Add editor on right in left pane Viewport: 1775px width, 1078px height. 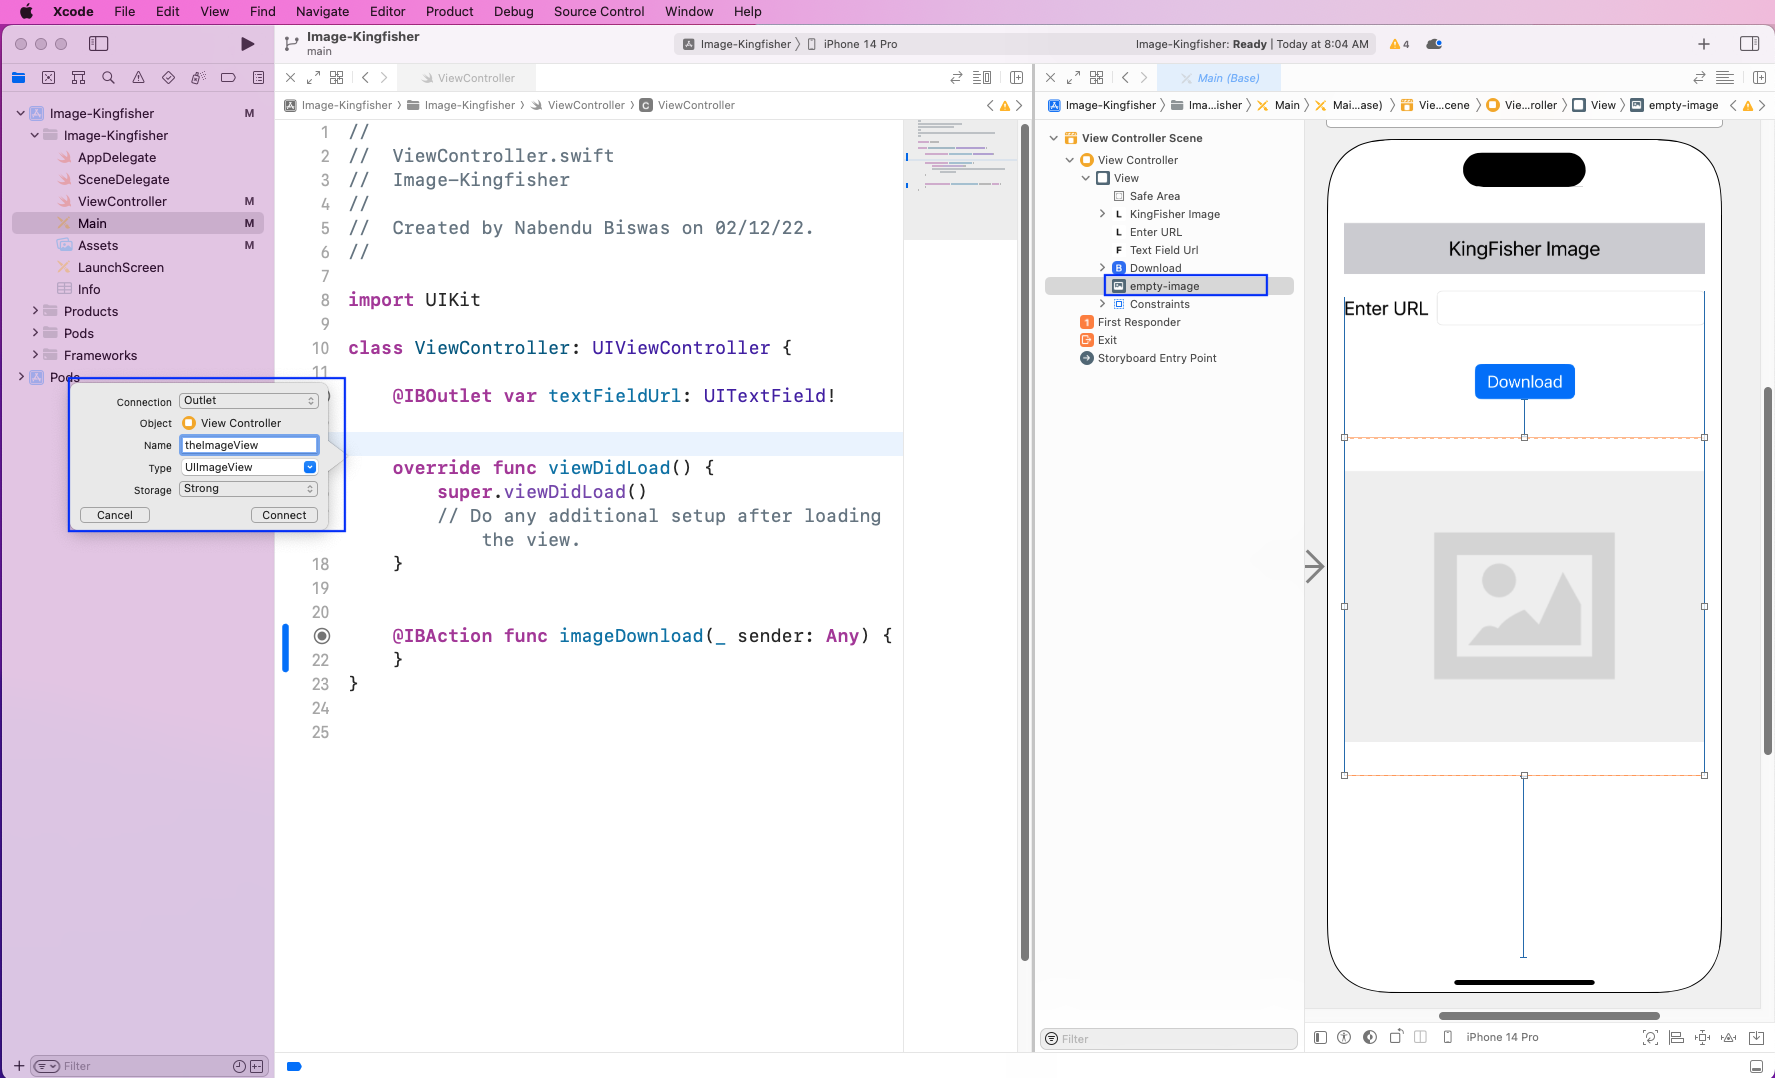1017,78
